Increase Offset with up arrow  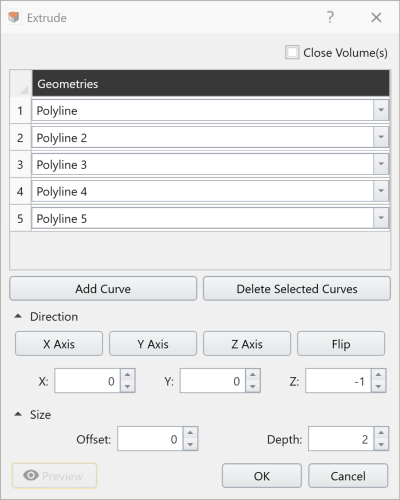click(x=190, y=433)
